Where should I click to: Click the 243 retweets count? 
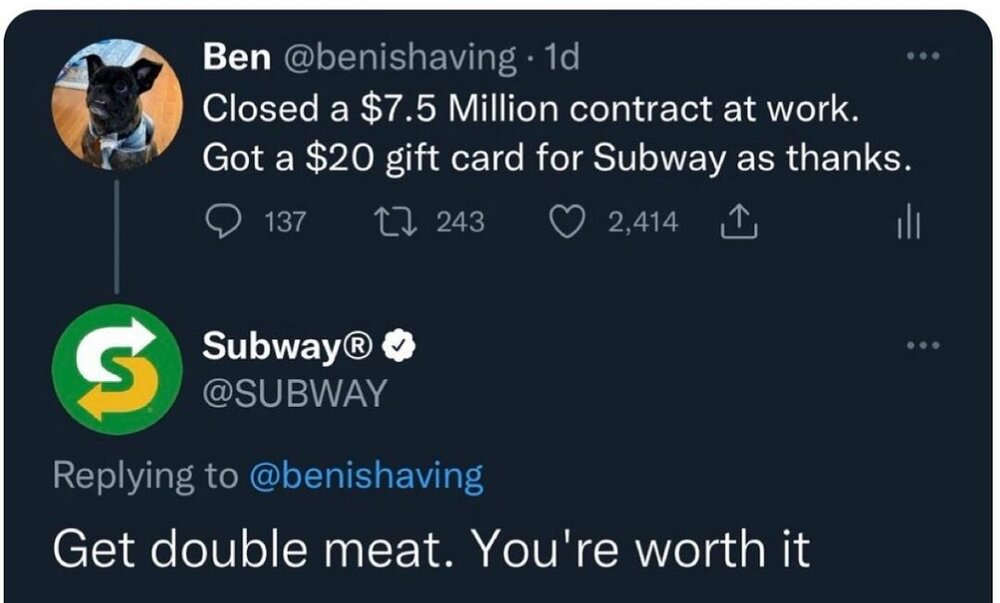coord(460,222)
